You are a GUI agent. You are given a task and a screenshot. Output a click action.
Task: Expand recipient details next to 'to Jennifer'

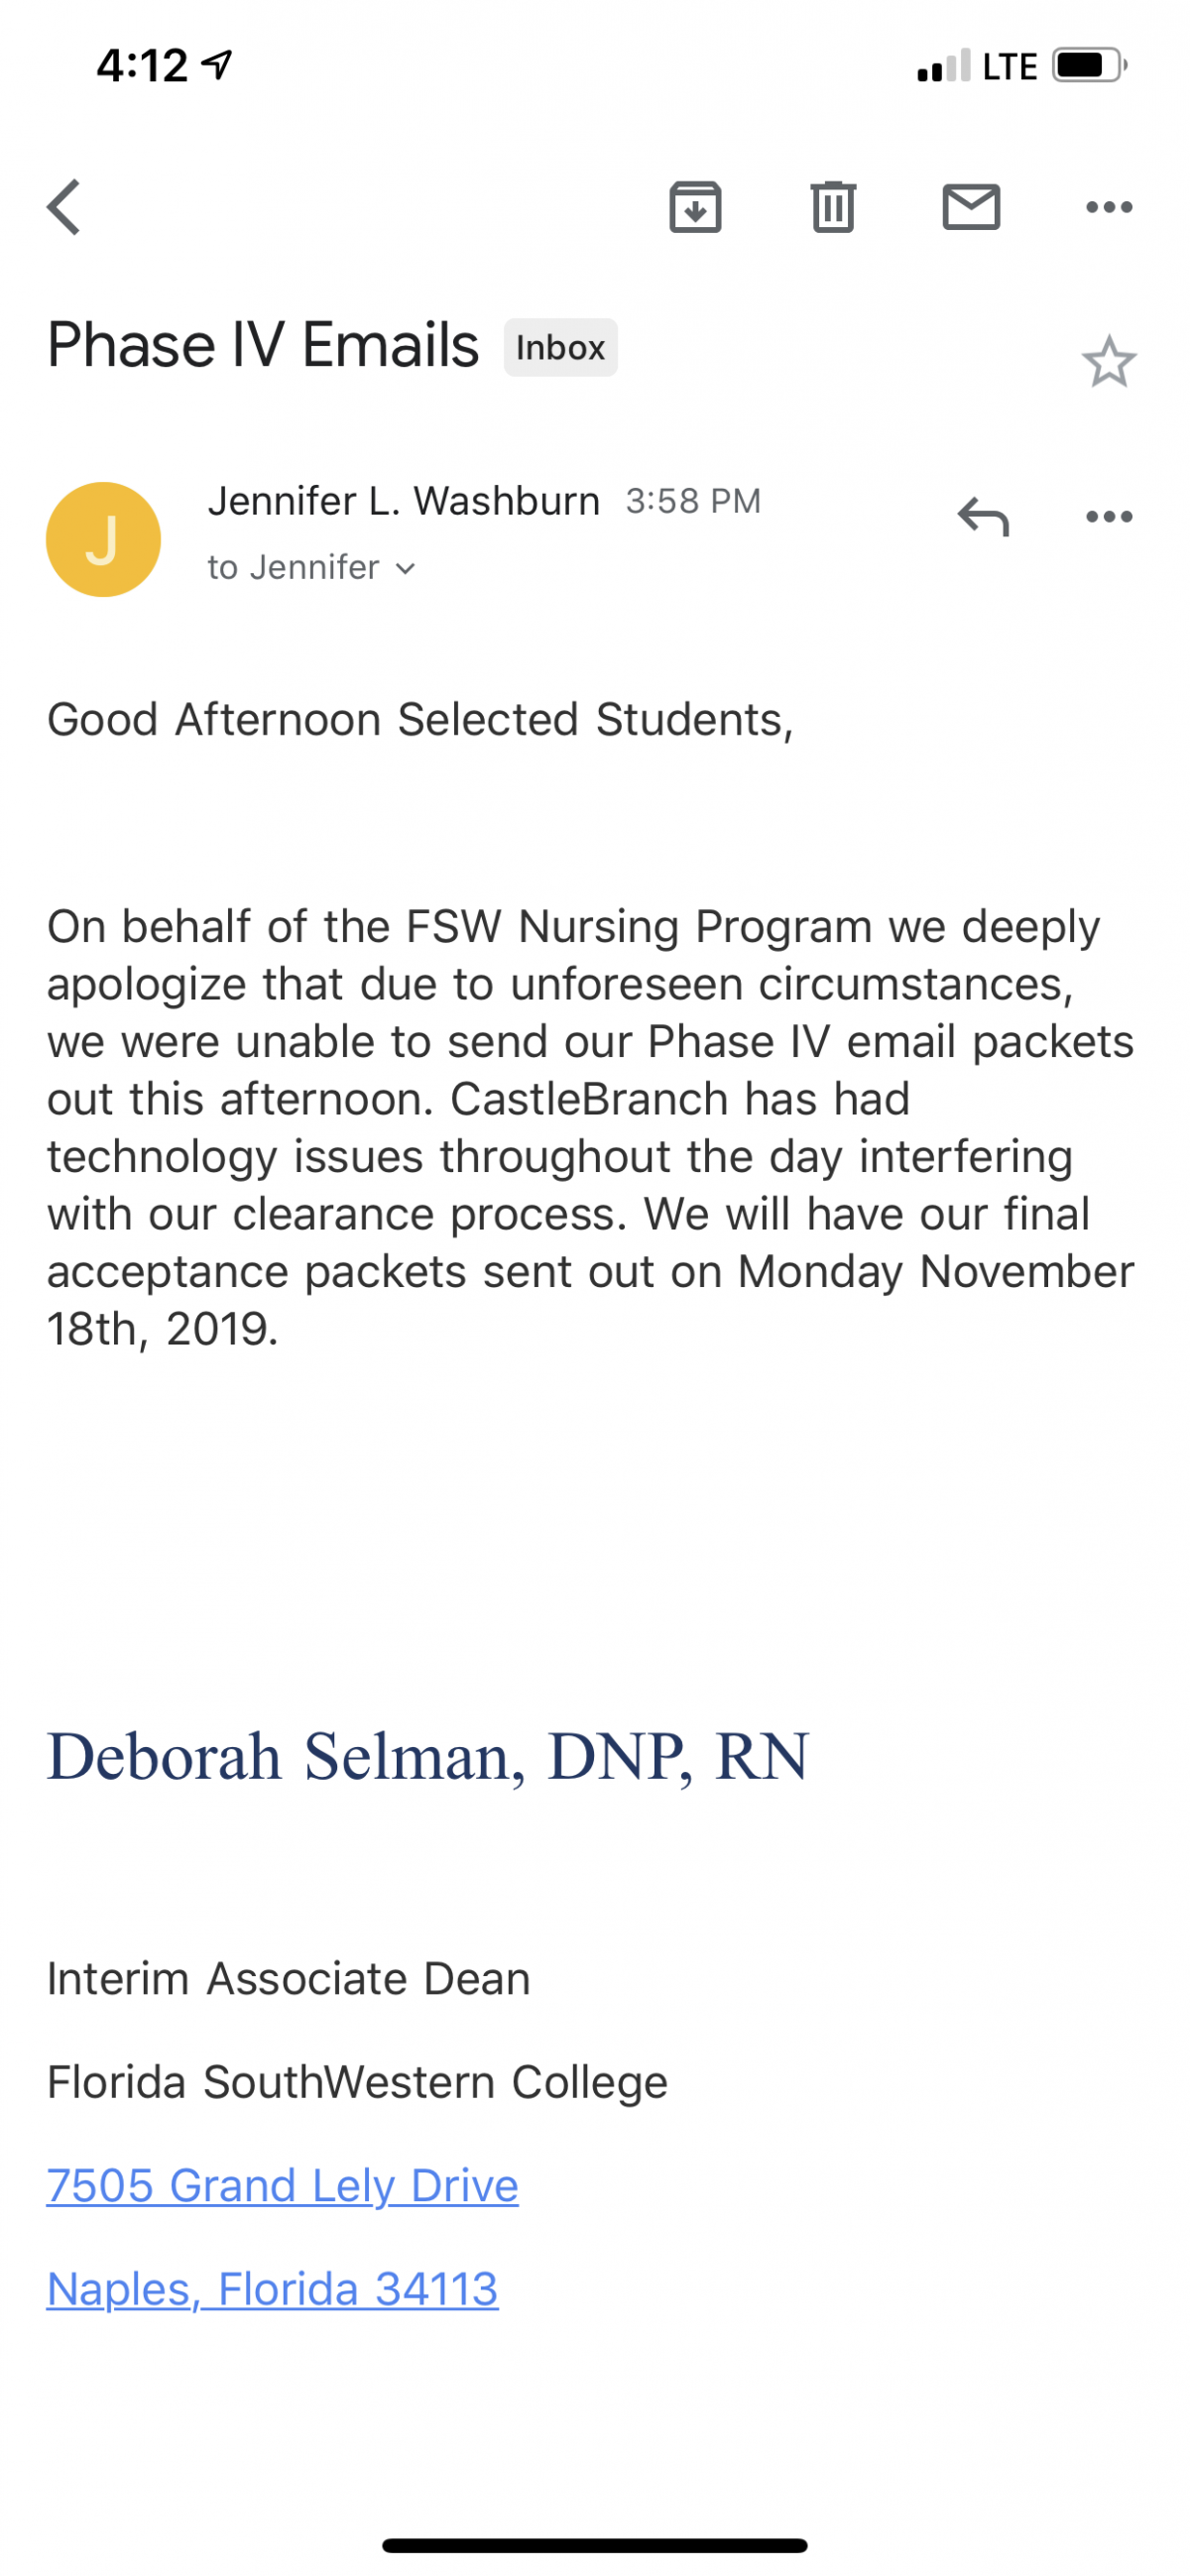[405, 569]
